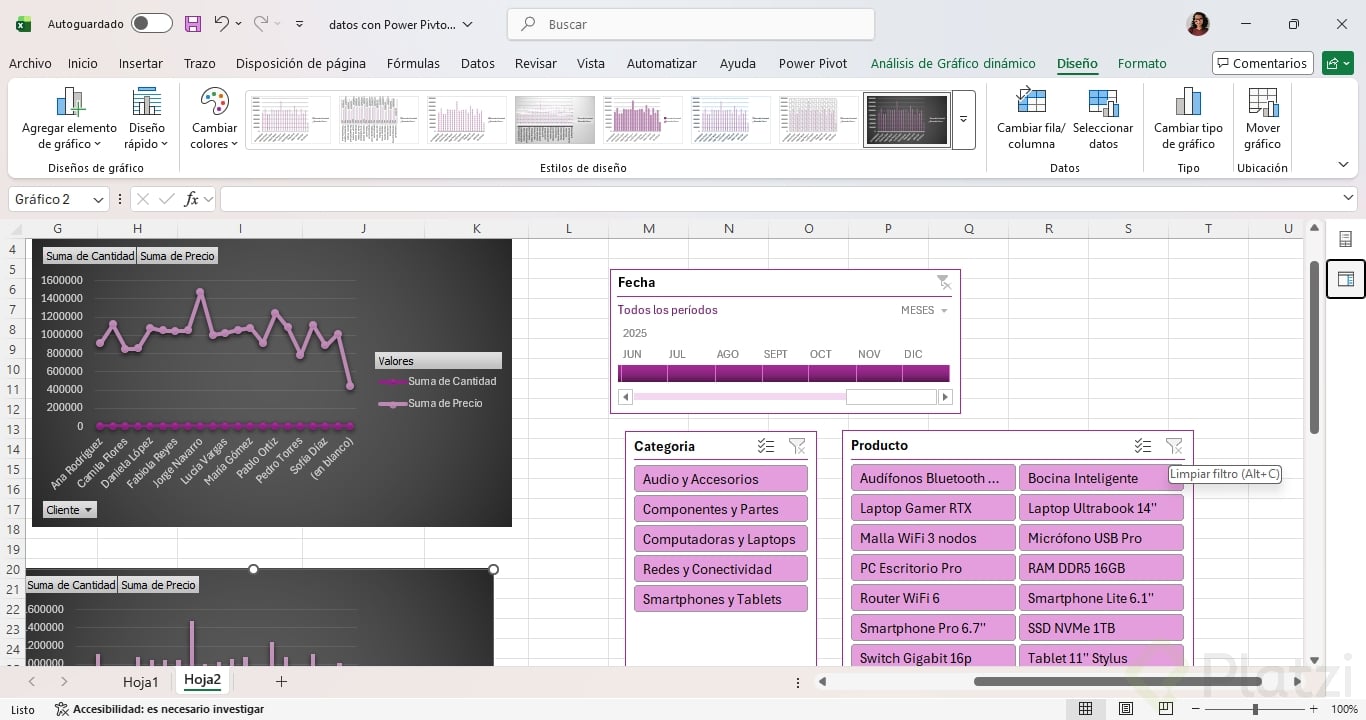
Task: Click the Redo arrow icon
Action: (260, 24)
